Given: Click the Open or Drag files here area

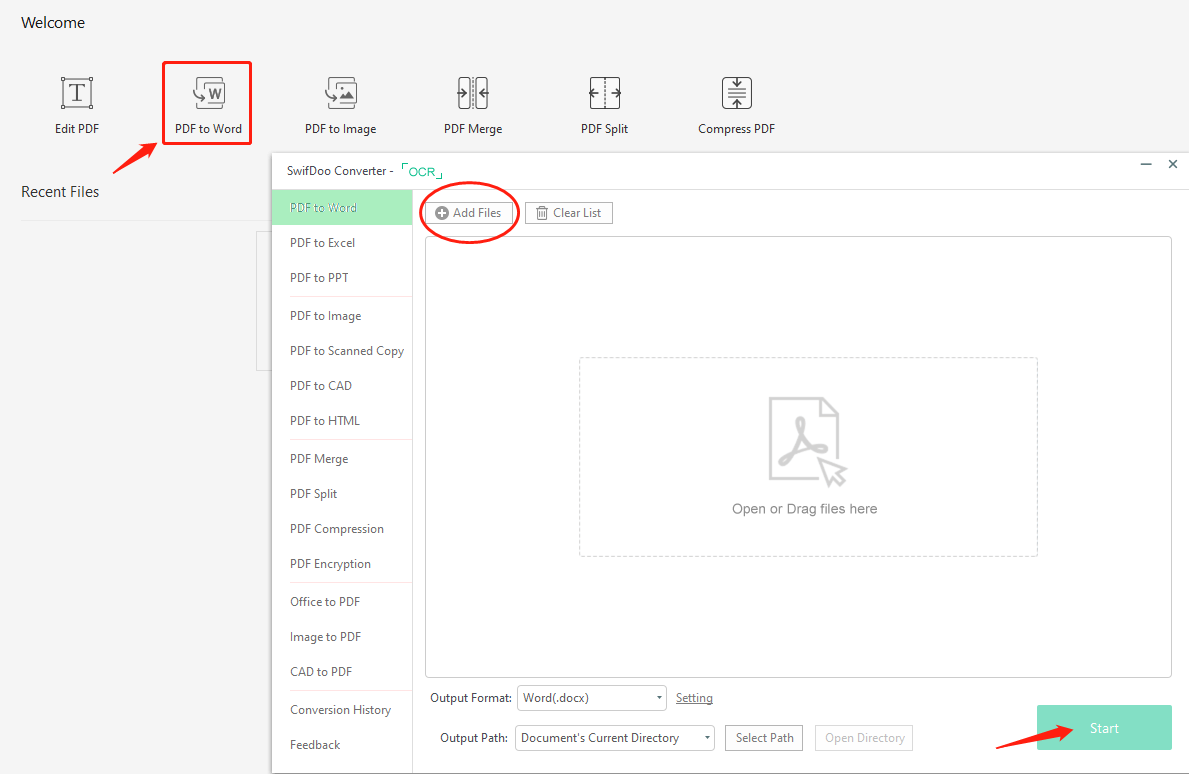Looking at the screenshot, I should click(x=808, y=457).
